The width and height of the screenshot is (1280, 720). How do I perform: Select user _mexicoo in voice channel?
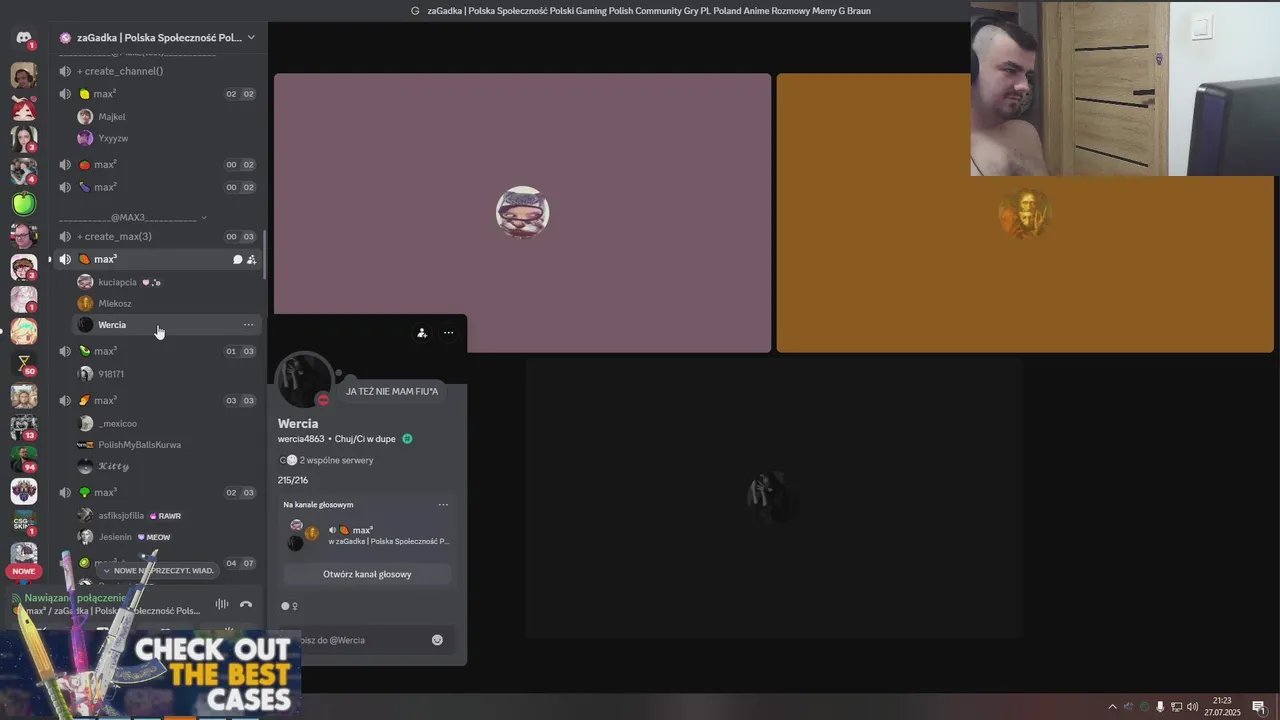point(165,423)
